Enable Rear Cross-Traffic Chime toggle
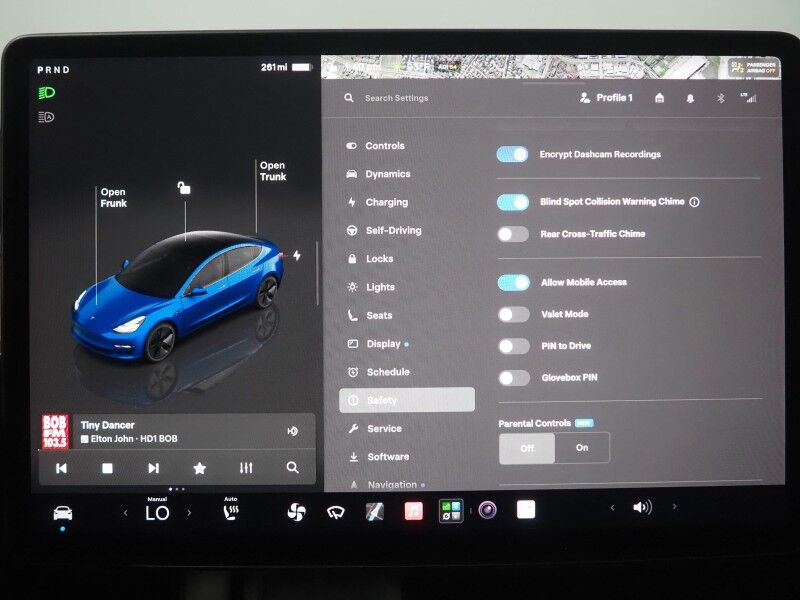Image resolution: width=800 pixels, height=600 pixels. [513, 234]
